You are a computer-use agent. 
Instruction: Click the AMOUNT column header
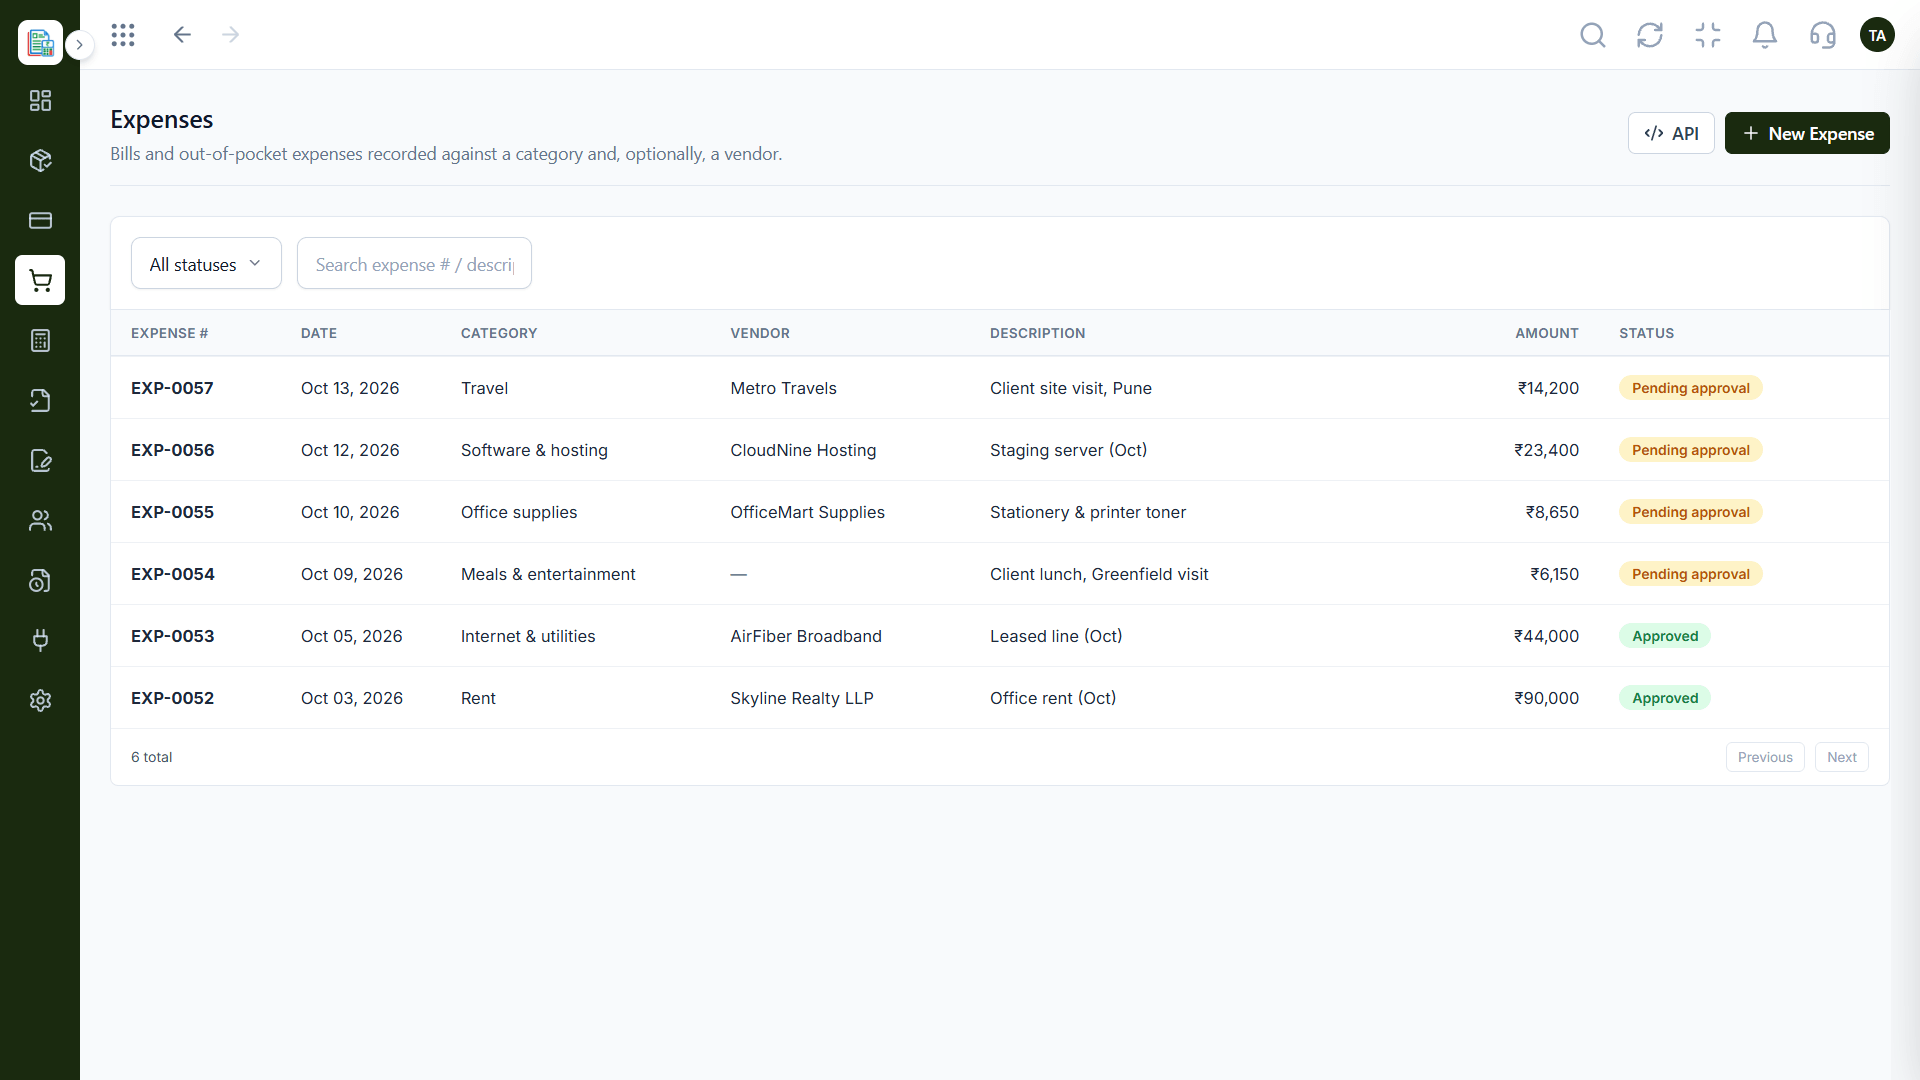pos(1546,333)
